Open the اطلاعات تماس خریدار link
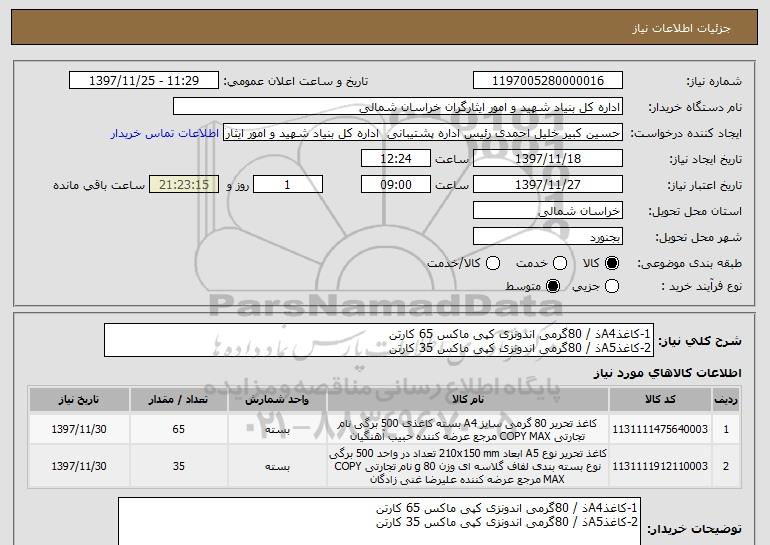The width and height of the screenshot is (770, 545). (165, 133)
